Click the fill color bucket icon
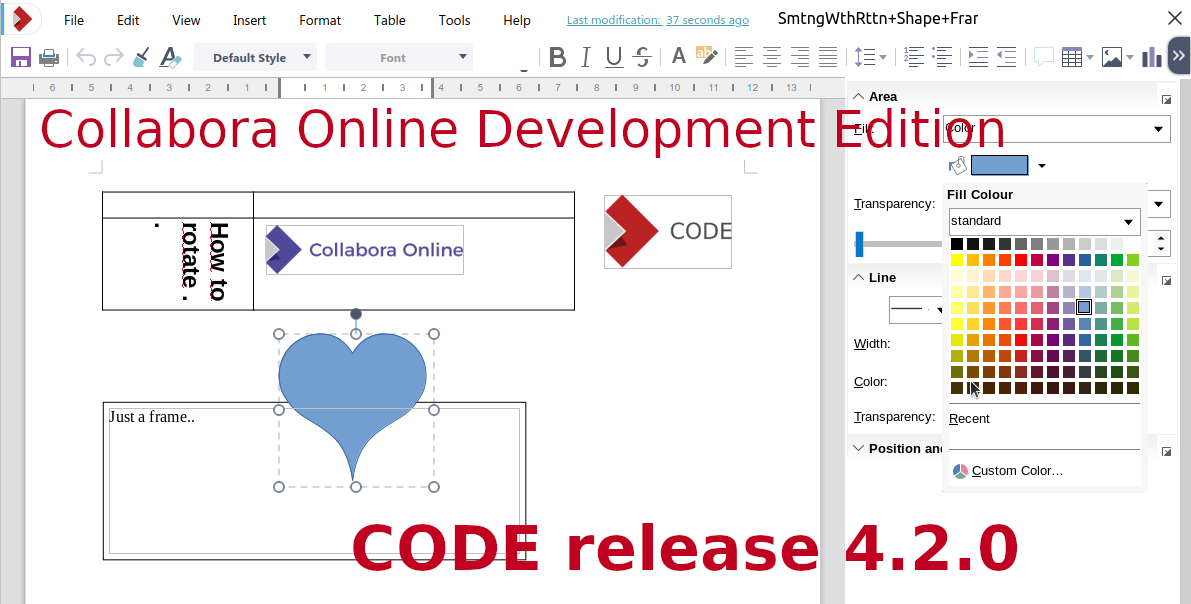The width and height of the screenshot is (1191, 604). (x=958, y=165)
